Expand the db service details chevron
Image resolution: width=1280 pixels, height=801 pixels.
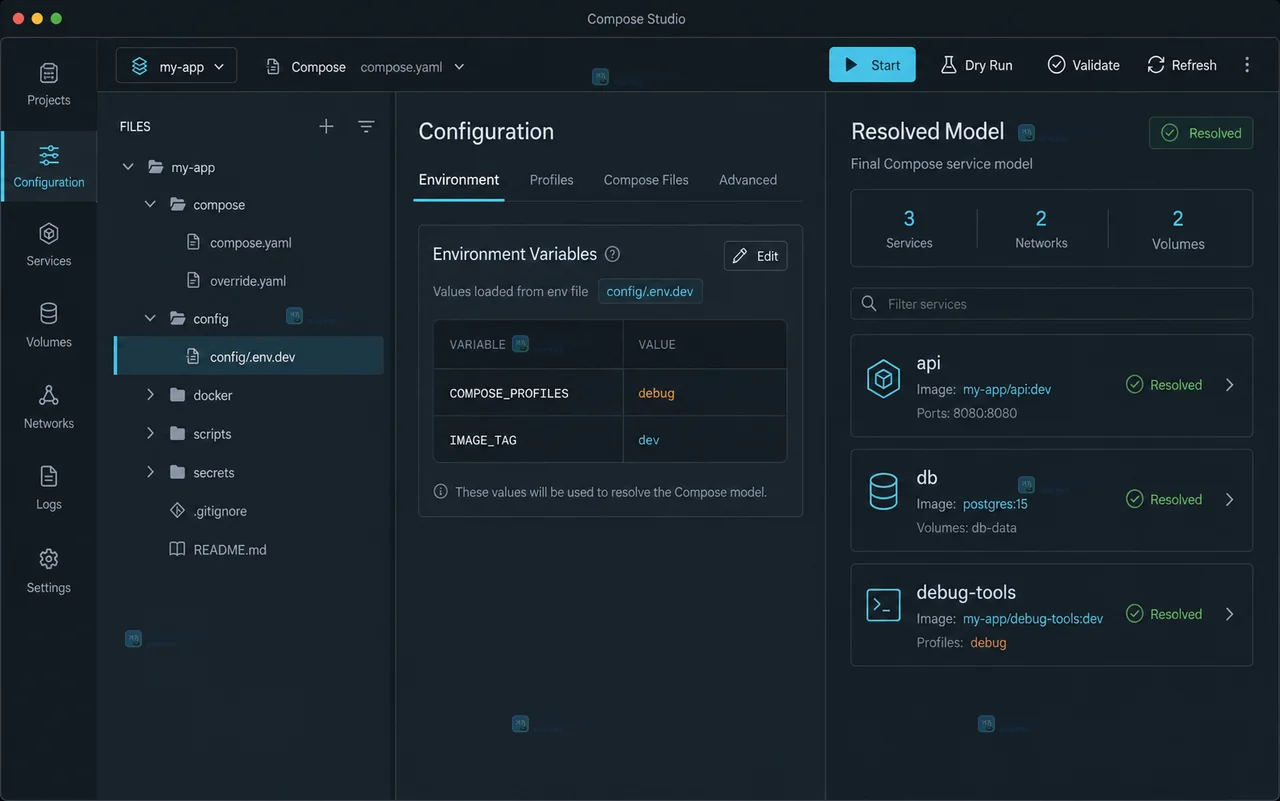1230,499
